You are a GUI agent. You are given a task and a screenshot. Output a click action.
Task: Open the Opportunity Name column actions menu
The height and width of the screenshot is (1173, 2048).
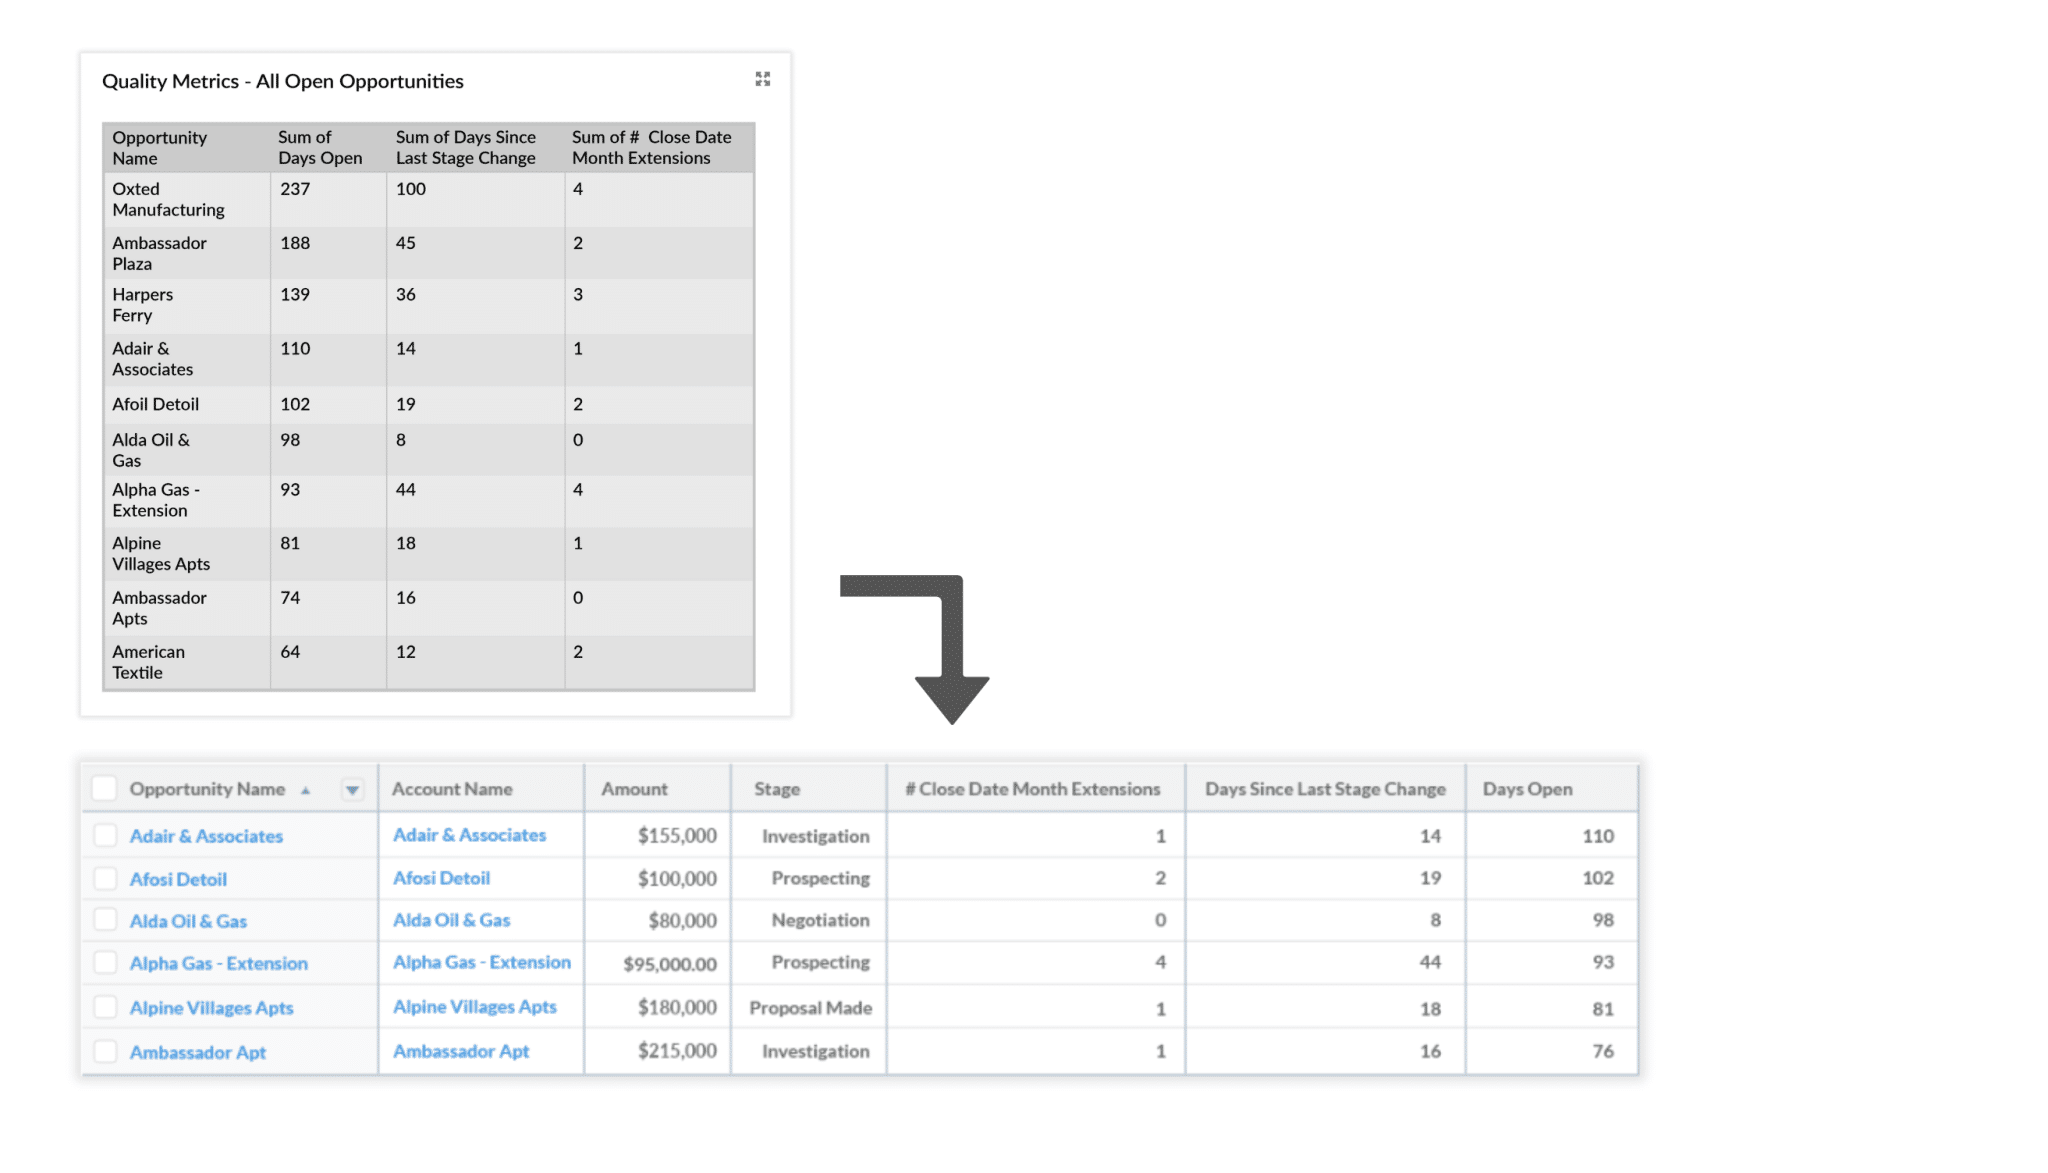click(x=352, y=789)
